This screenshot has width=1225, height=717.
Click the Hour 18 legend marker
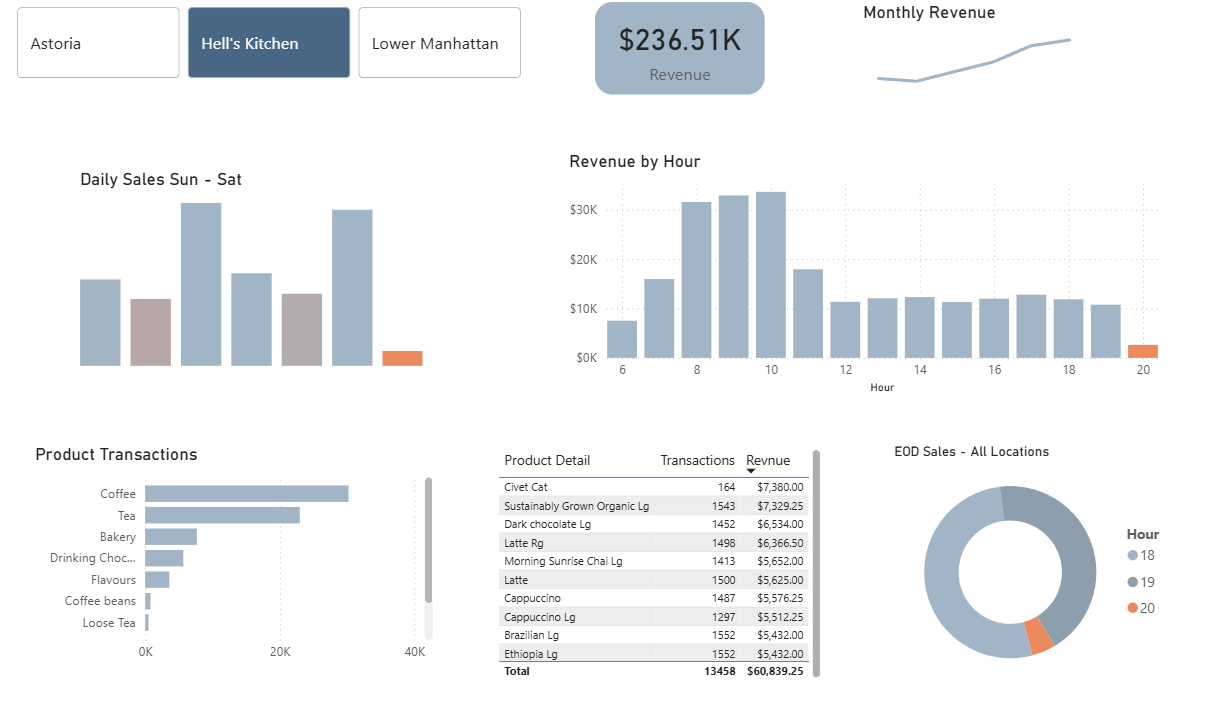click(1132, 556)
